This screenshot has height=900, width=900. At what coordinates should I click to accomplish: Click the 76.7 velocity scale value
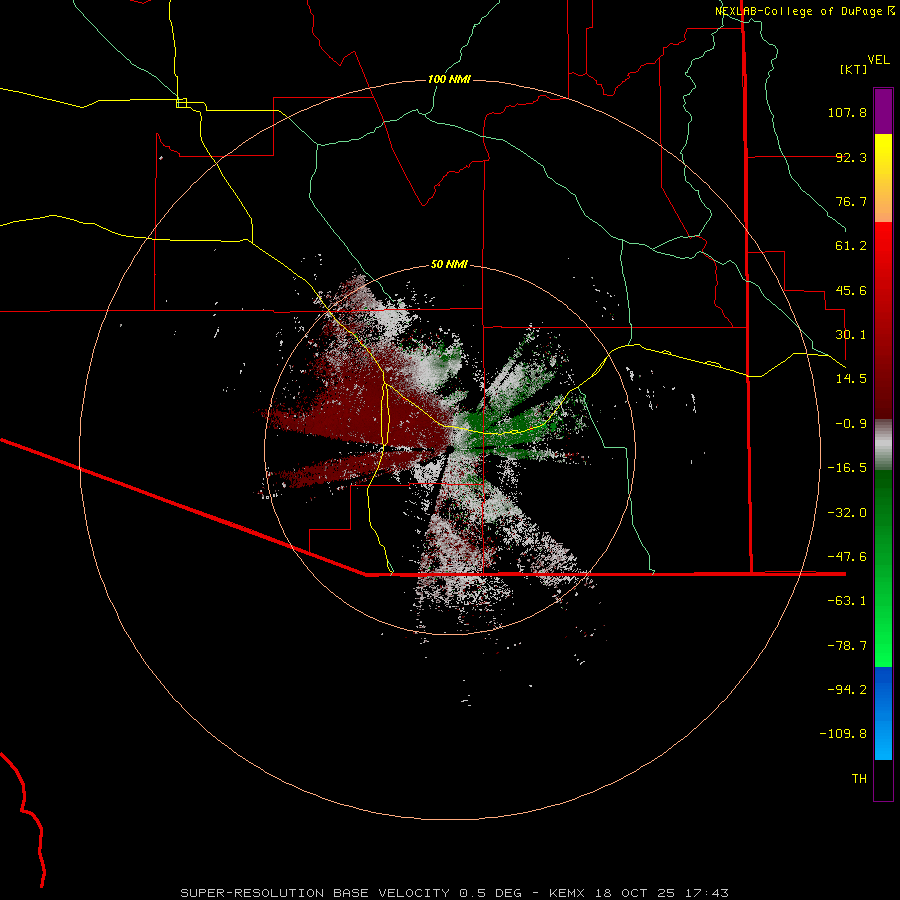click(851, 201)
